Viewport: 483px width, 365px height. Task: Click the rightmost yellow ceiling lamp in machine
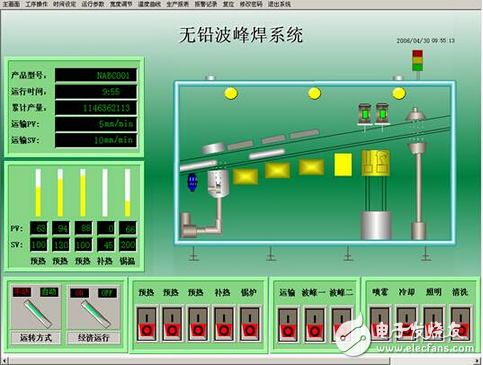point(399,94)
